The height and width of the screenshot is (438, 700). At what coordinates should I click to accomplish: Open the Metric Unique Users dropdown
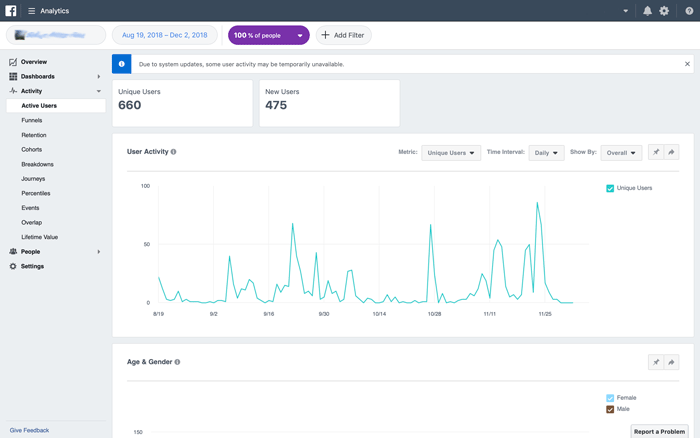[x=451, y=153]
